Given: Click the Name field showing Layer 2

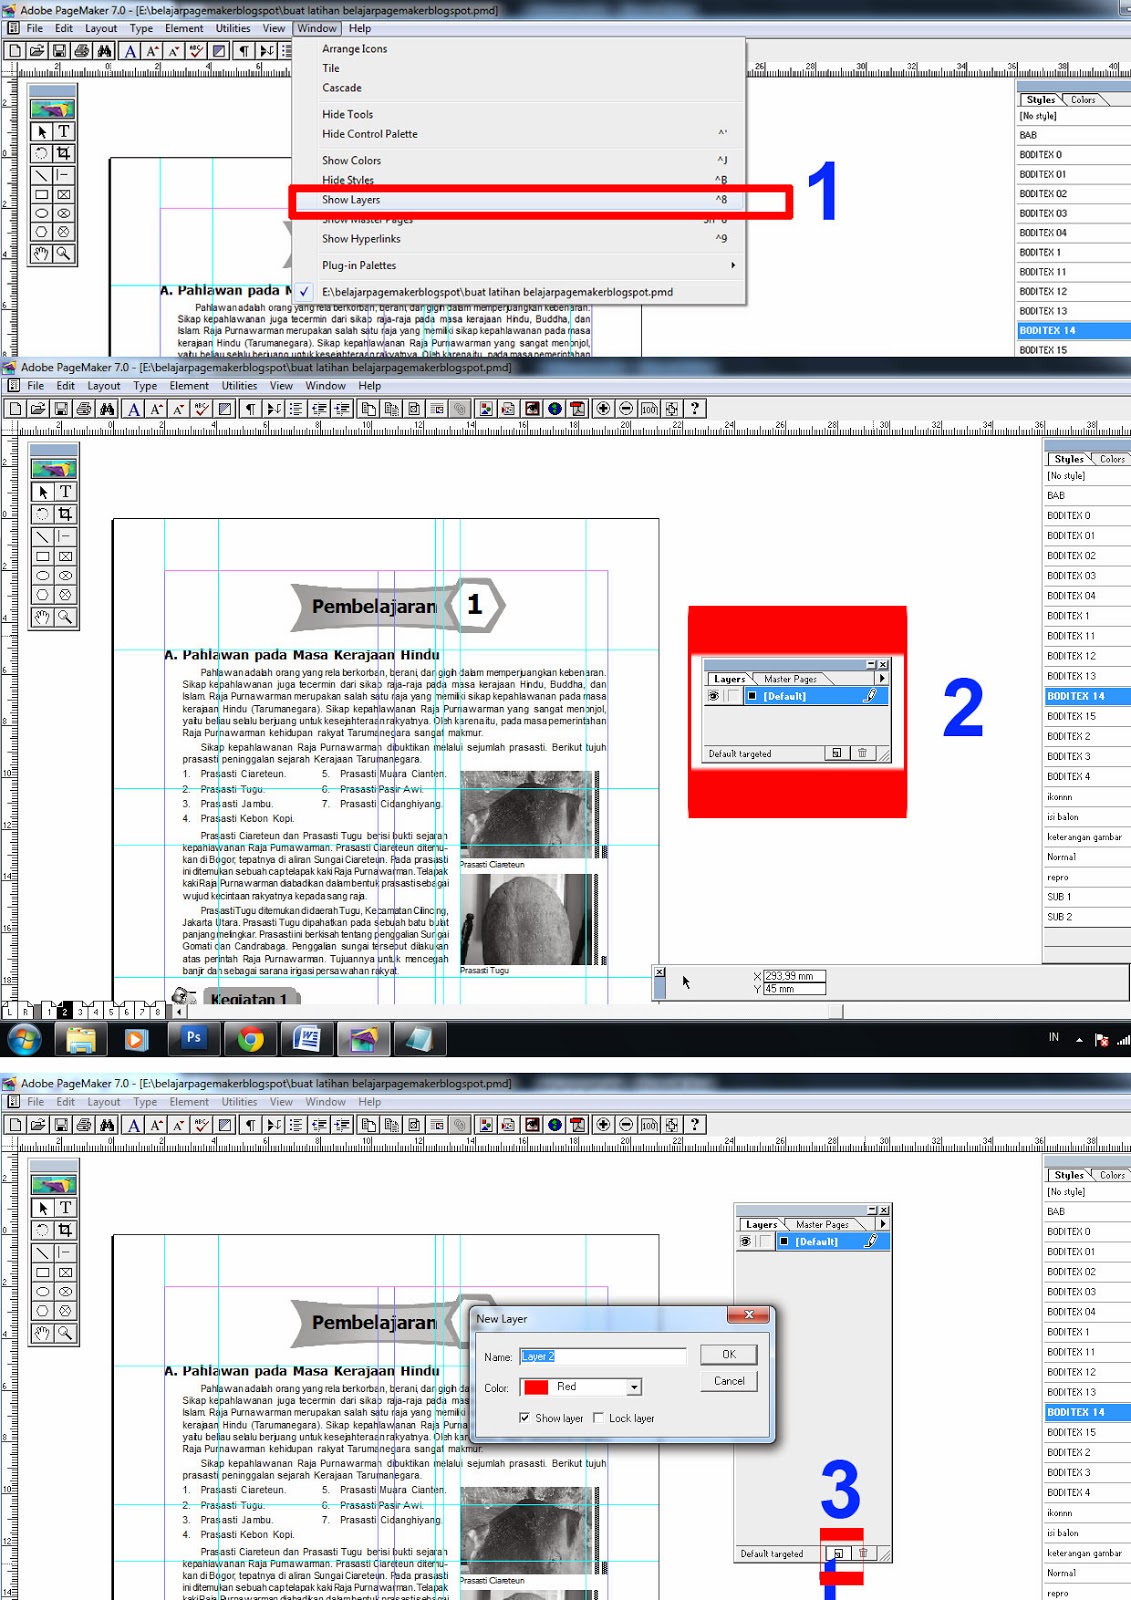Looking at the screenshot, I should point(603,1356).
